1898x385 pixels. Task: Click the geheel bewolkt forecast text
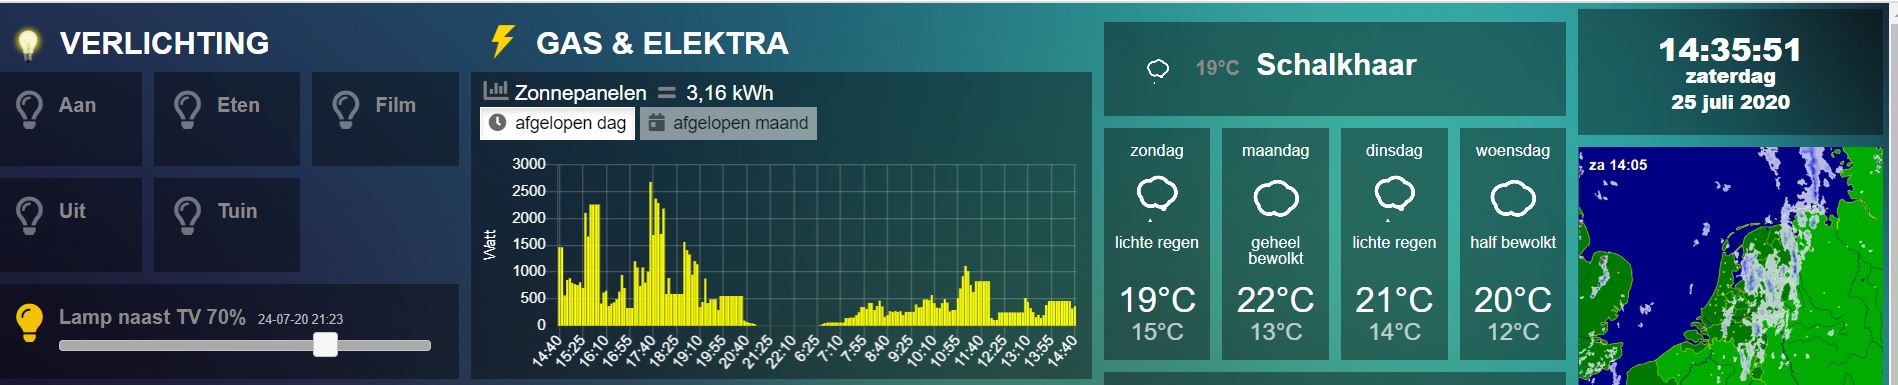point(1276,250)
